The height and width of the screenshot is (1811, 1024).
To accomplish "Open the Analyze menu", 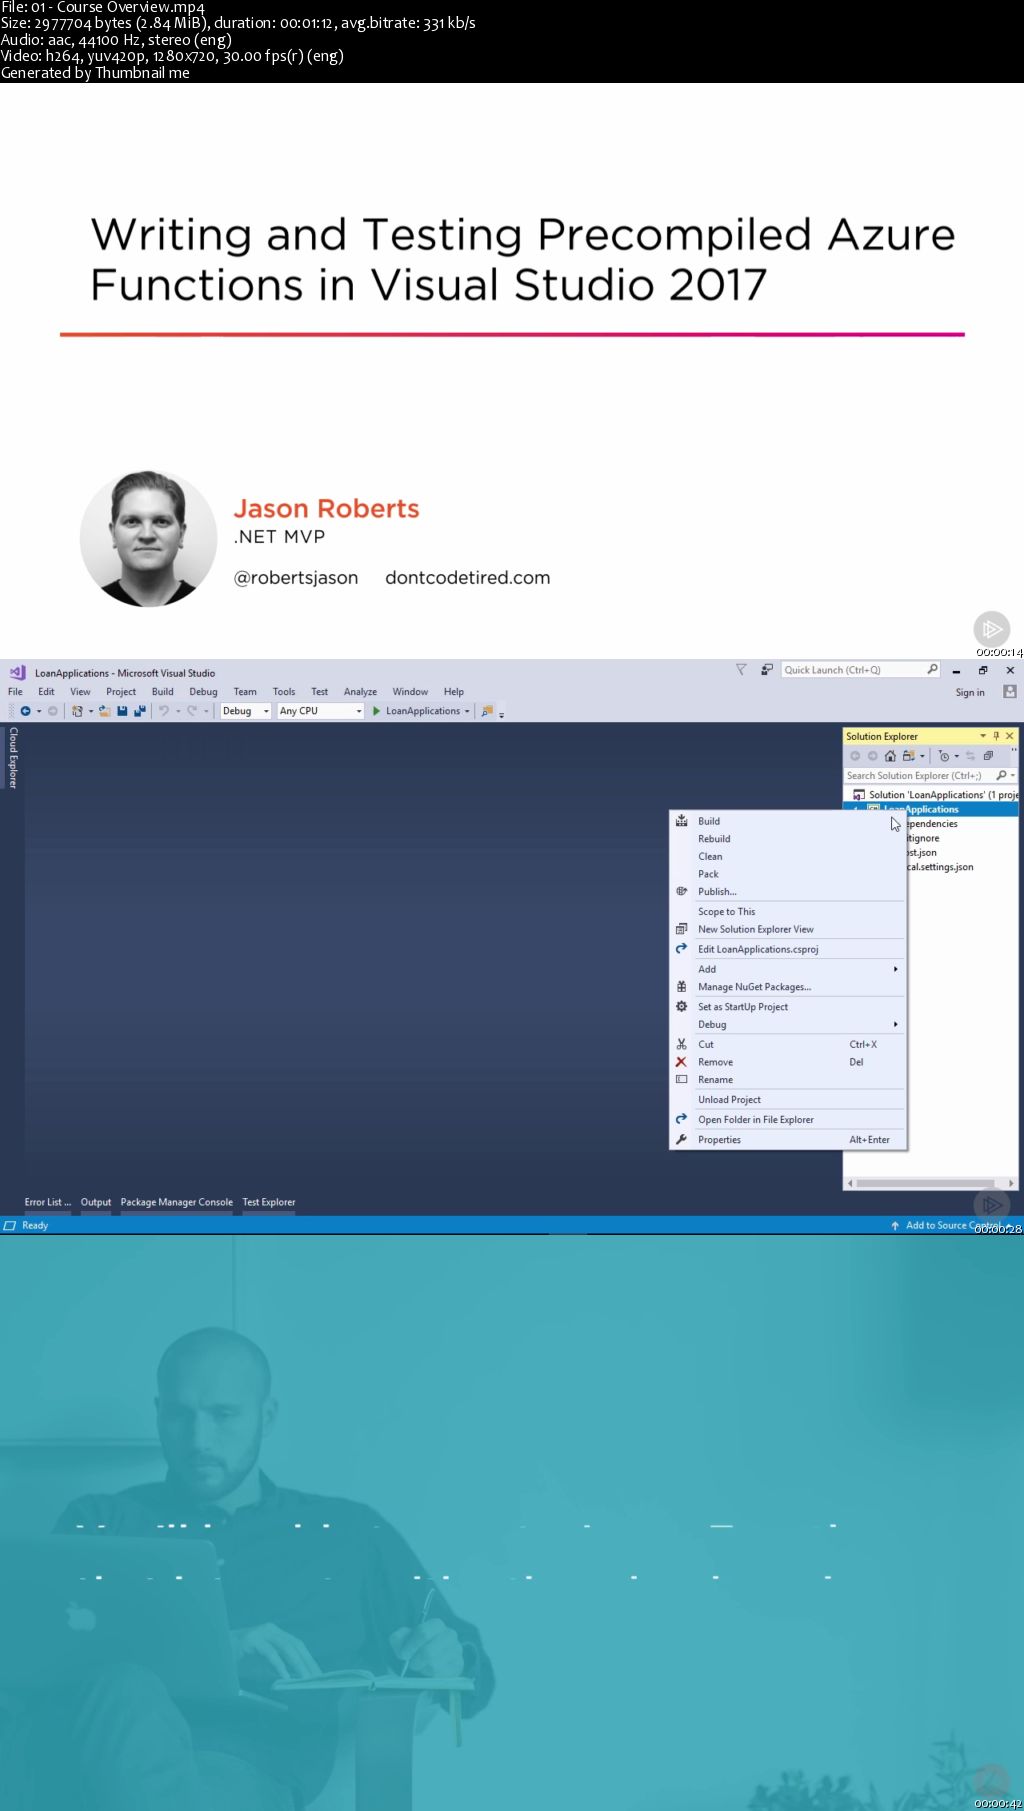I will tap(360, 692).
